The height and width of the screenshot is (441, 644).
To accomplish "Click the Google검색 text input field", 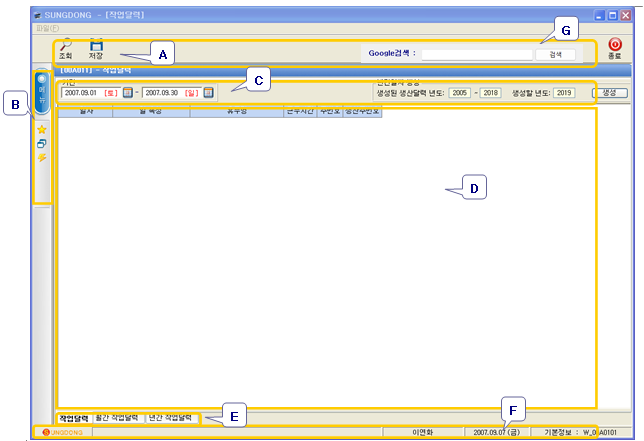I will [x=477, y=54].
